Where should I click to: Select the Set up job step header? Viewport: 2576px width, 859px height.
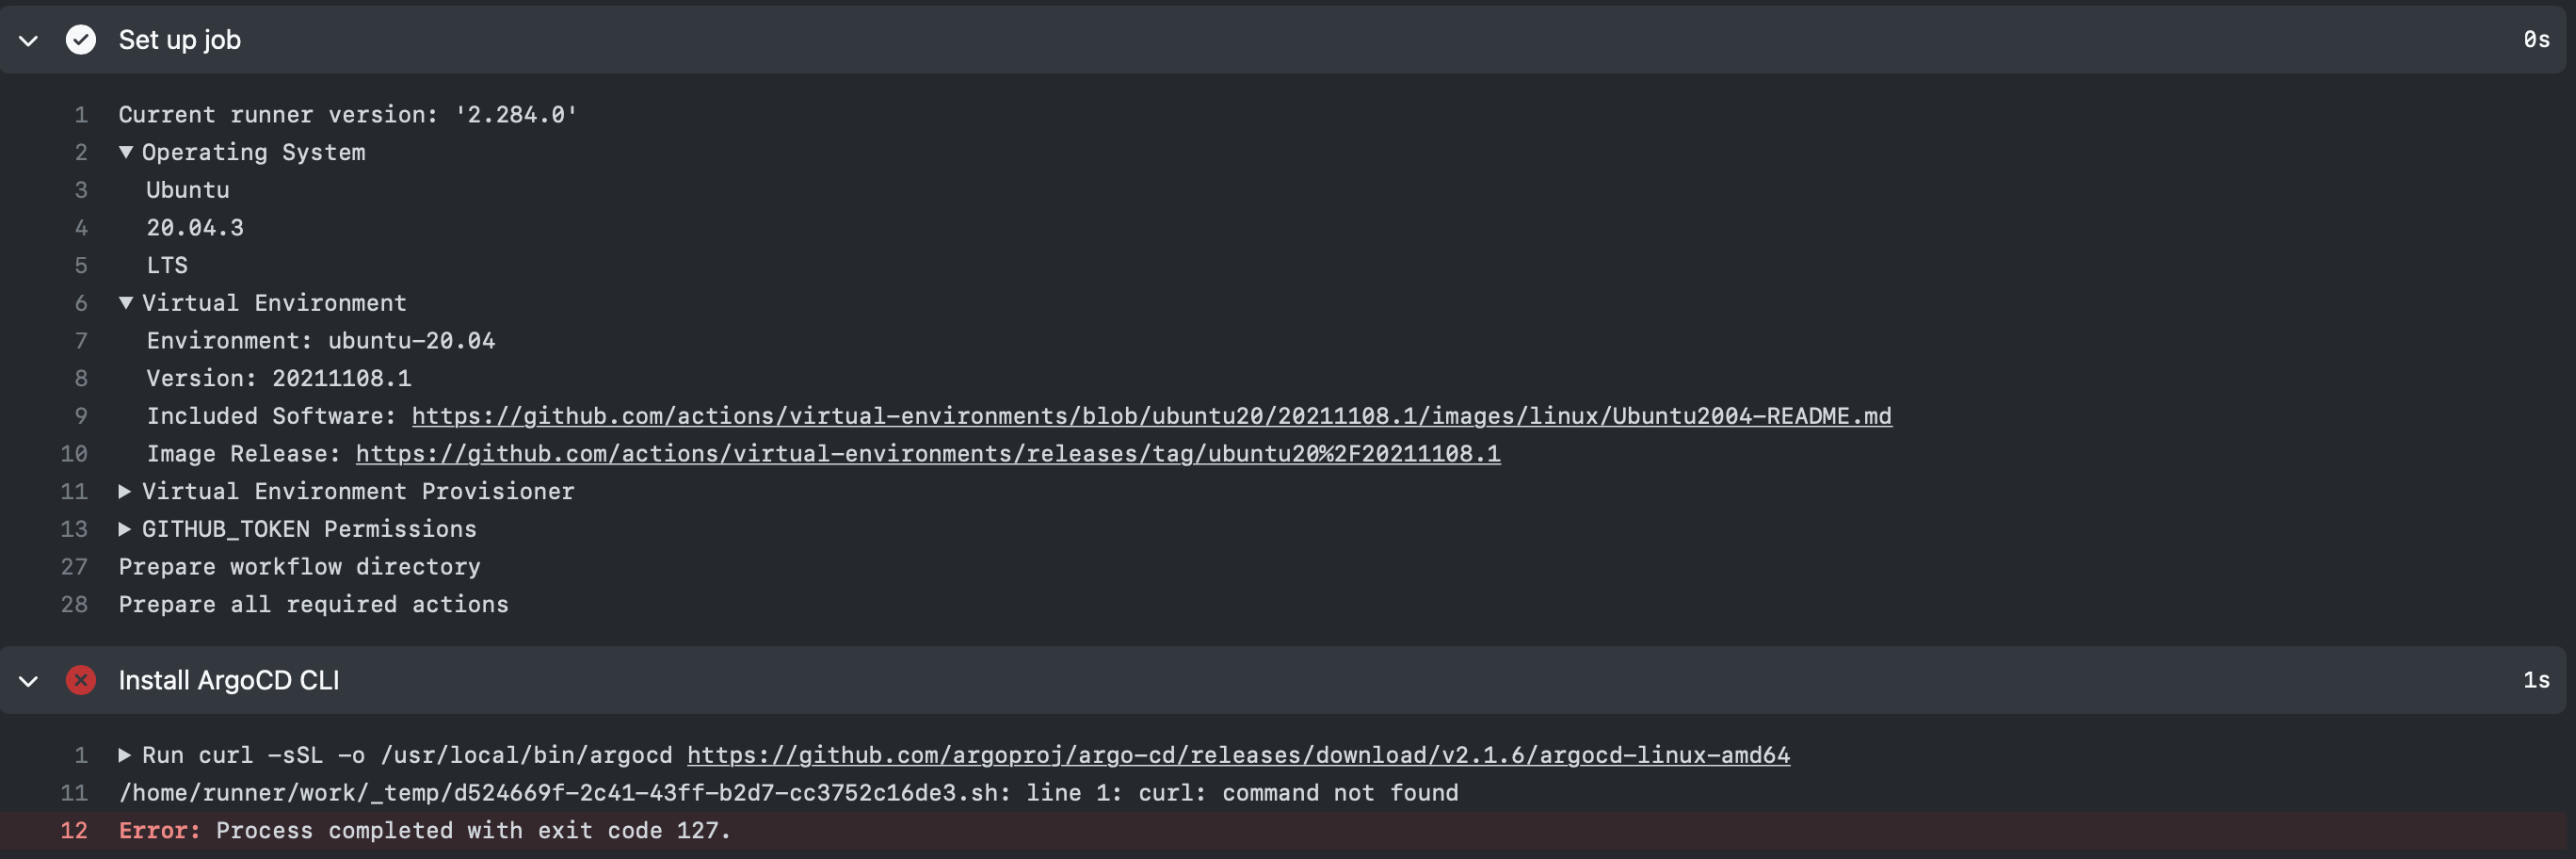click(179, 40)
